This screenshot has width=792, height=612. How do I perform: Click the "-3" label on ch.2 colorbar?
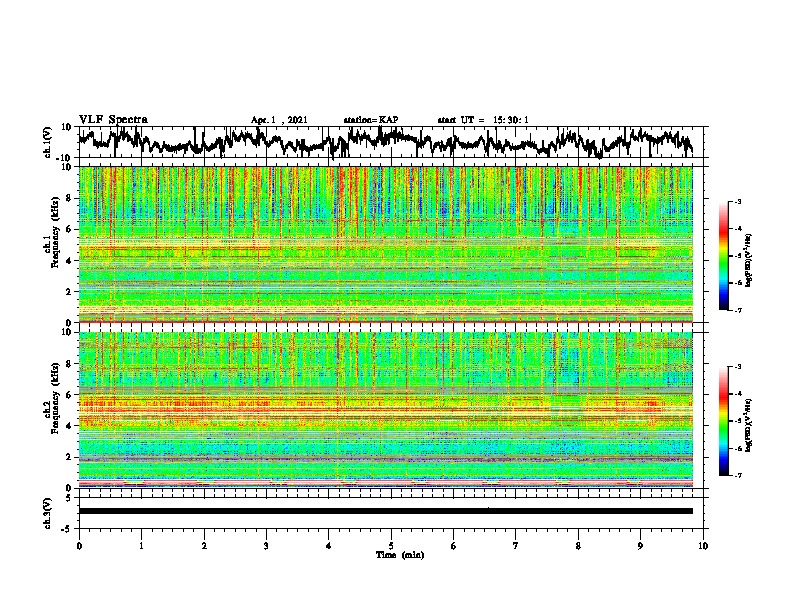737,367
